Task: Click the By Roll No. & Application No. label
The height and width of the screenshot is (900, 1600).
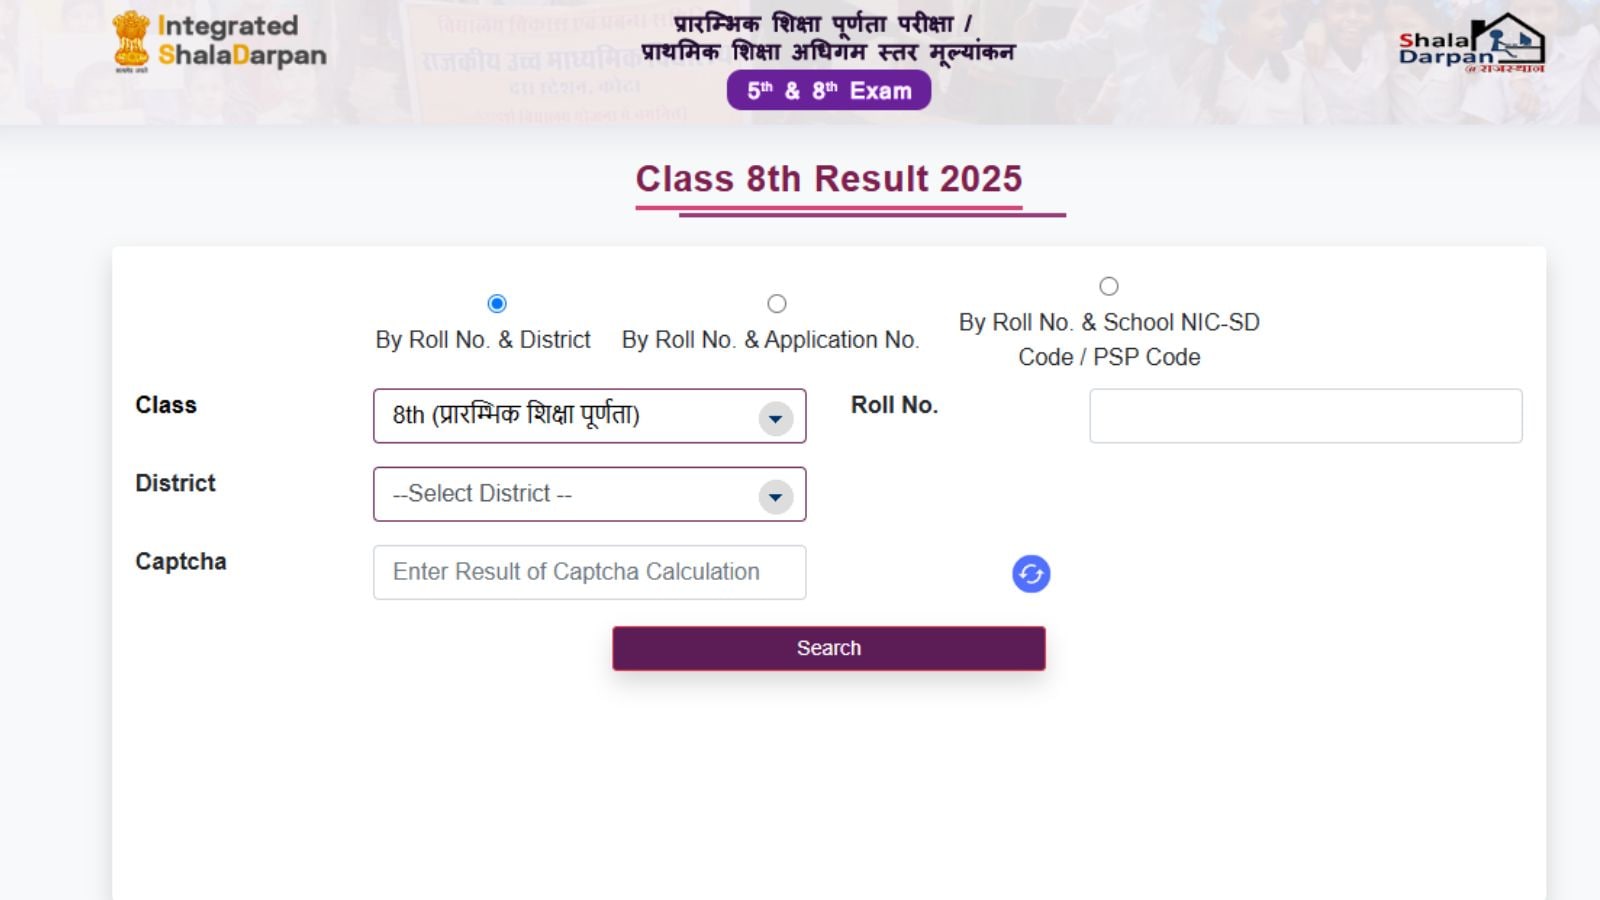Action: [770, 340]
